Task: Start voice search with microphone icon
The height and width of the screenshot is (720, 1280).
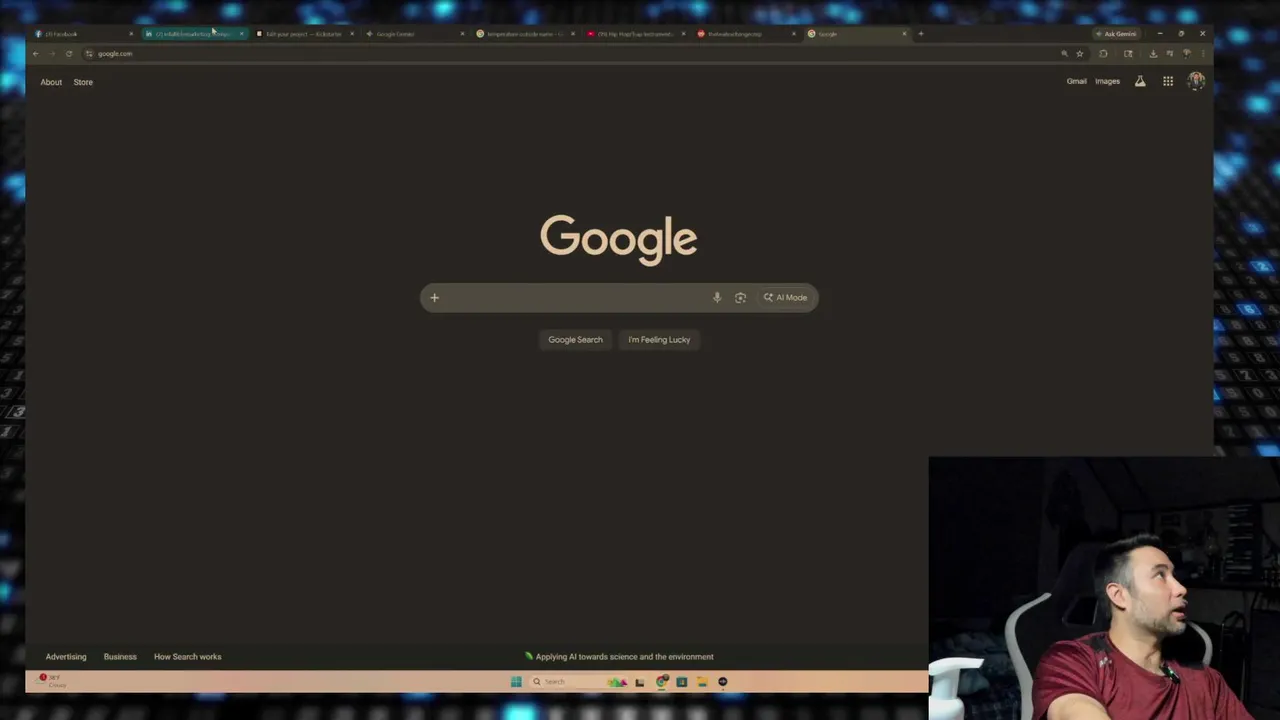Action: 716,297
